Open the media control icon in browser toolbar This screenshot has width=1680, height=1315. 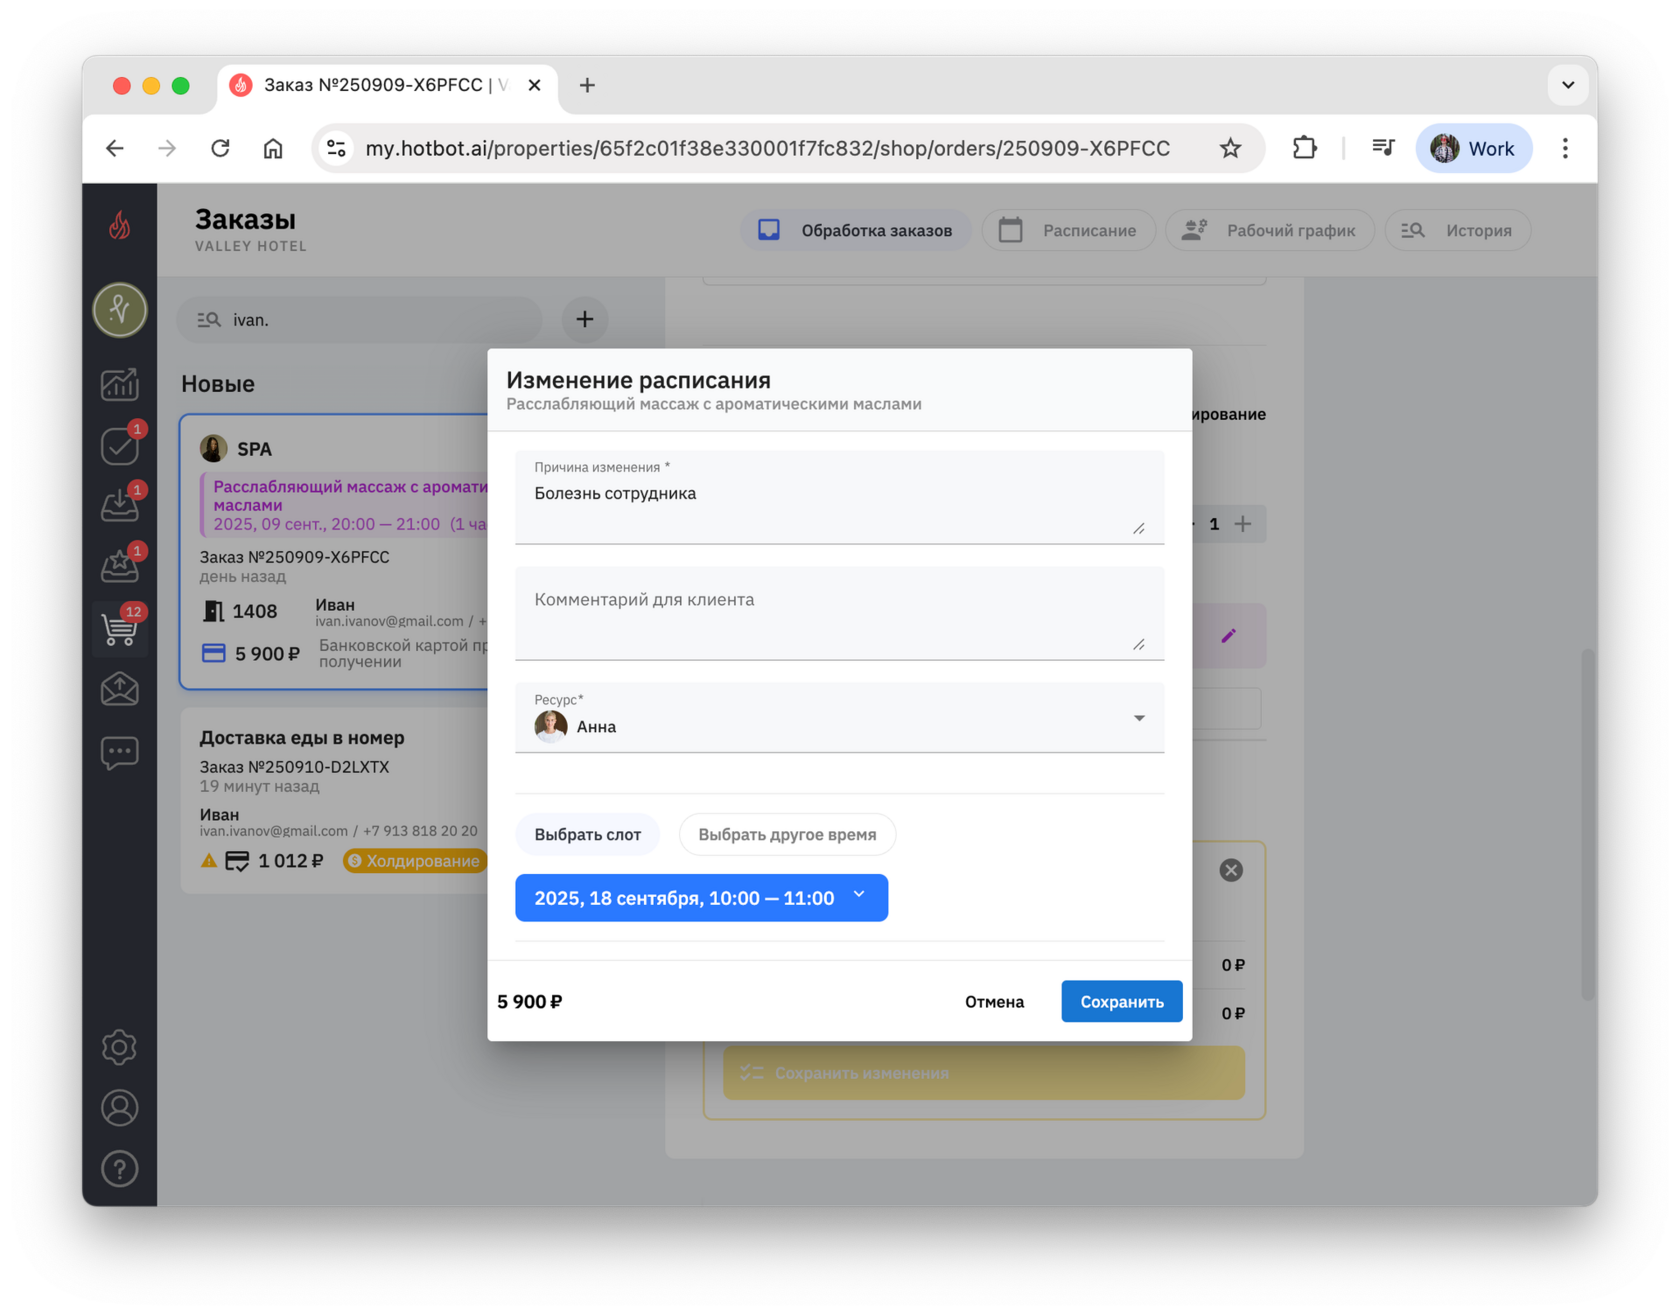[x=1384, y=149]
